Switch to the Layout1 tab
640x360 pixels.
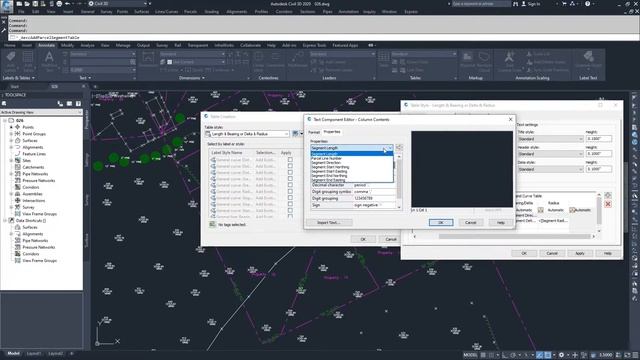point(34,353)
